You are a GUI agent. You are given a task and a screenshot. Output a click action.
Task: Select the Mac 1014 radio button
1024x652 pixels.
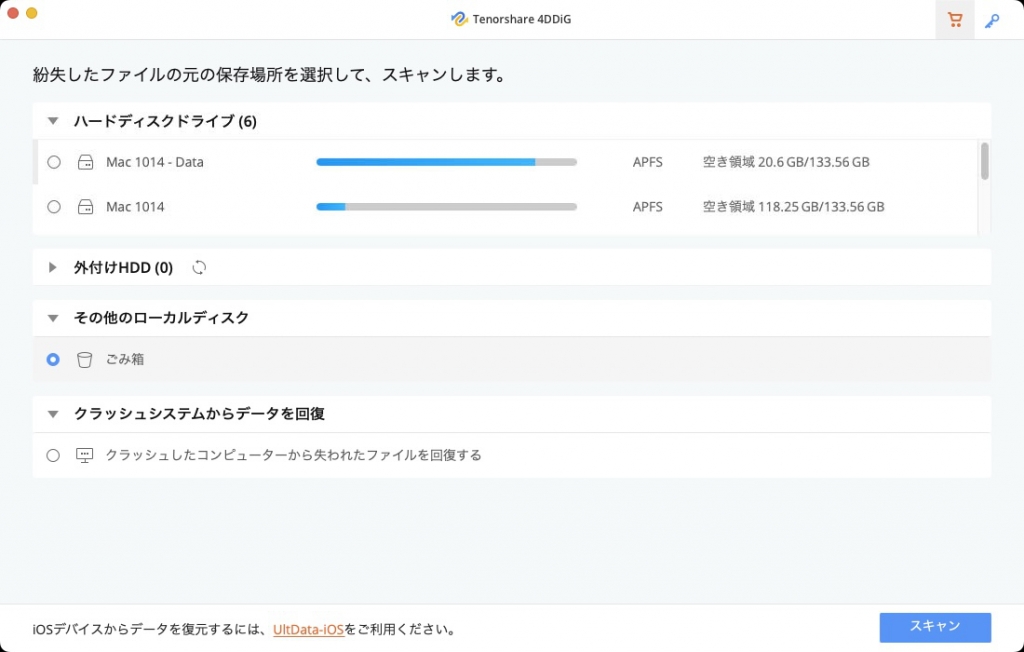coord(53,207)
